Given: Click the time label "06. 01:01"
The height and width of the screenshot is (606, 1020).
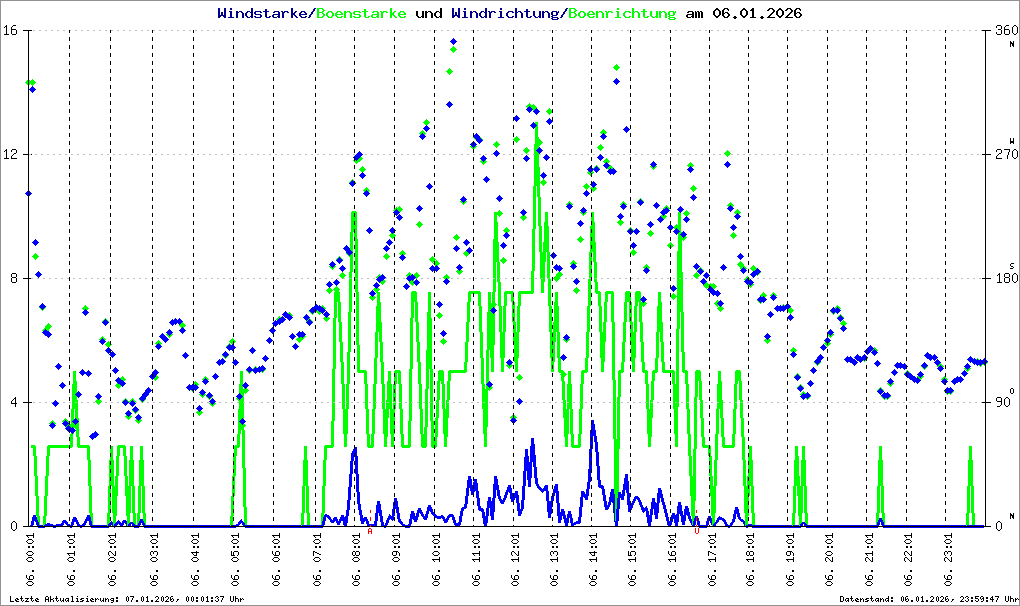Looking at the screenshot, I should (71, 560).
